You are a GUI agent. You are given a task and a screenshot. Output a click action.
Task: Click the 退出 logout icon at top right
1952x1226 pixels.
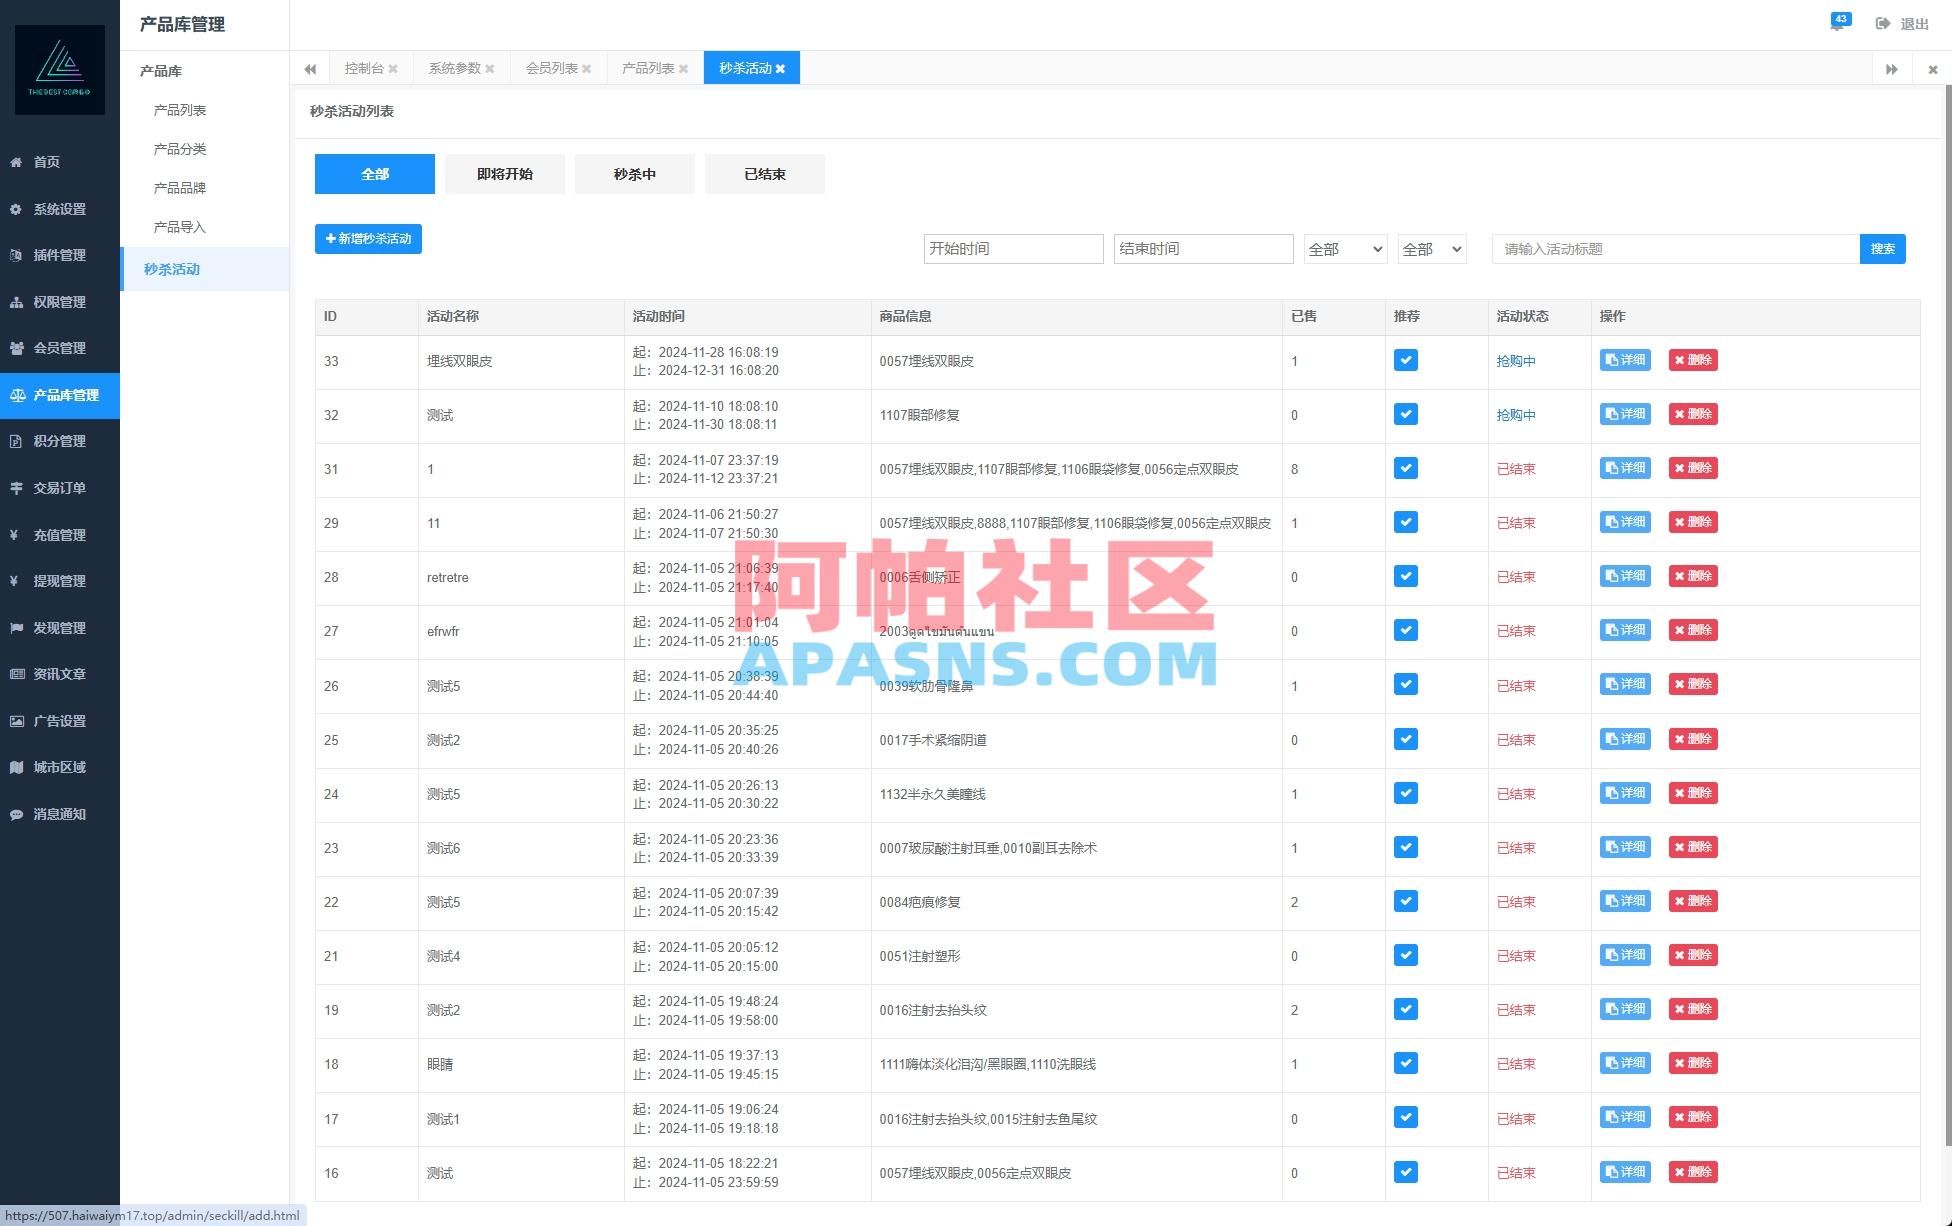(x=1898, y=23)
